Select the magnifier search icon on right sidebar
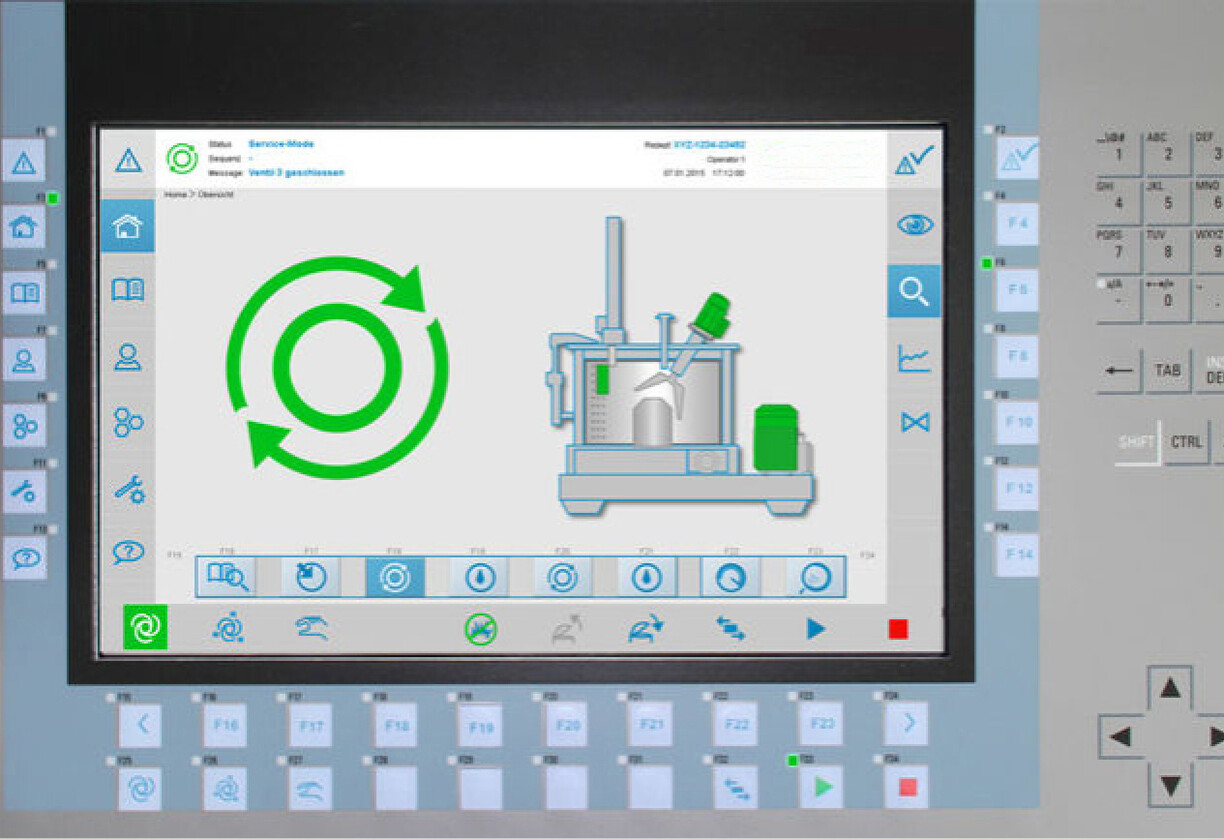This screenshot has width=1224, height=839. coord(914,291)
